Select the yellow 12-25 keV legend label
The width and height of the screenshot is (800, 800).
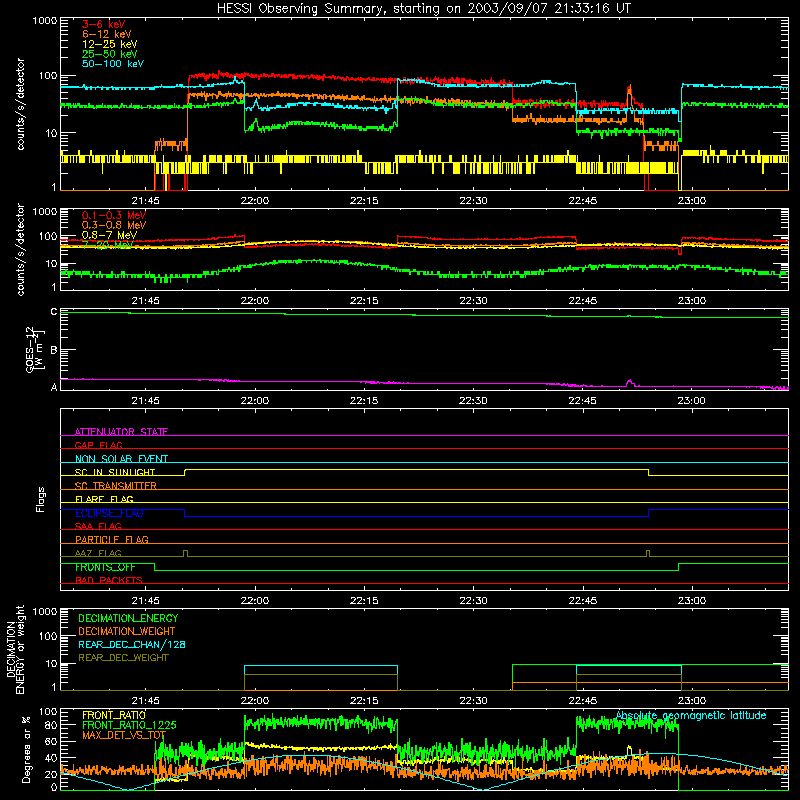coord(109,44)
